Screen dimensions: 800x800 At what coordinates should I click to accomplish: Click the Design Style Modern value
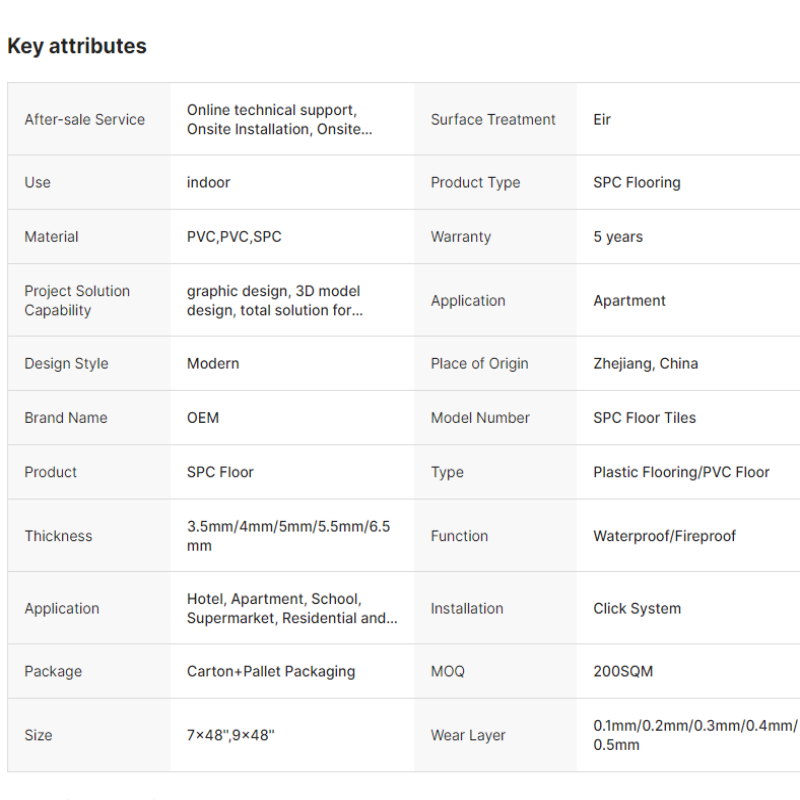pyautogui.click(x=213, y=364)
